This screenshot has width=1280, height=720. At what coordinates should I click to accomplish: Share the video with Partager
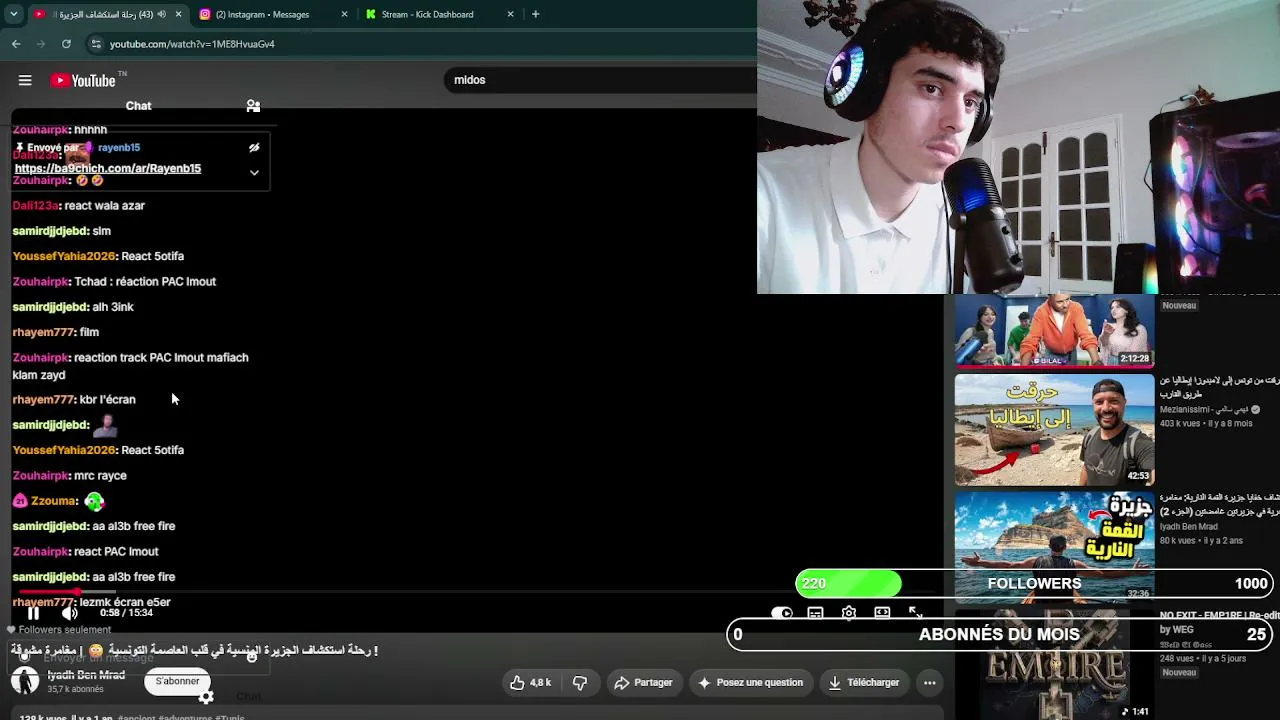click(x=643, y=683)
